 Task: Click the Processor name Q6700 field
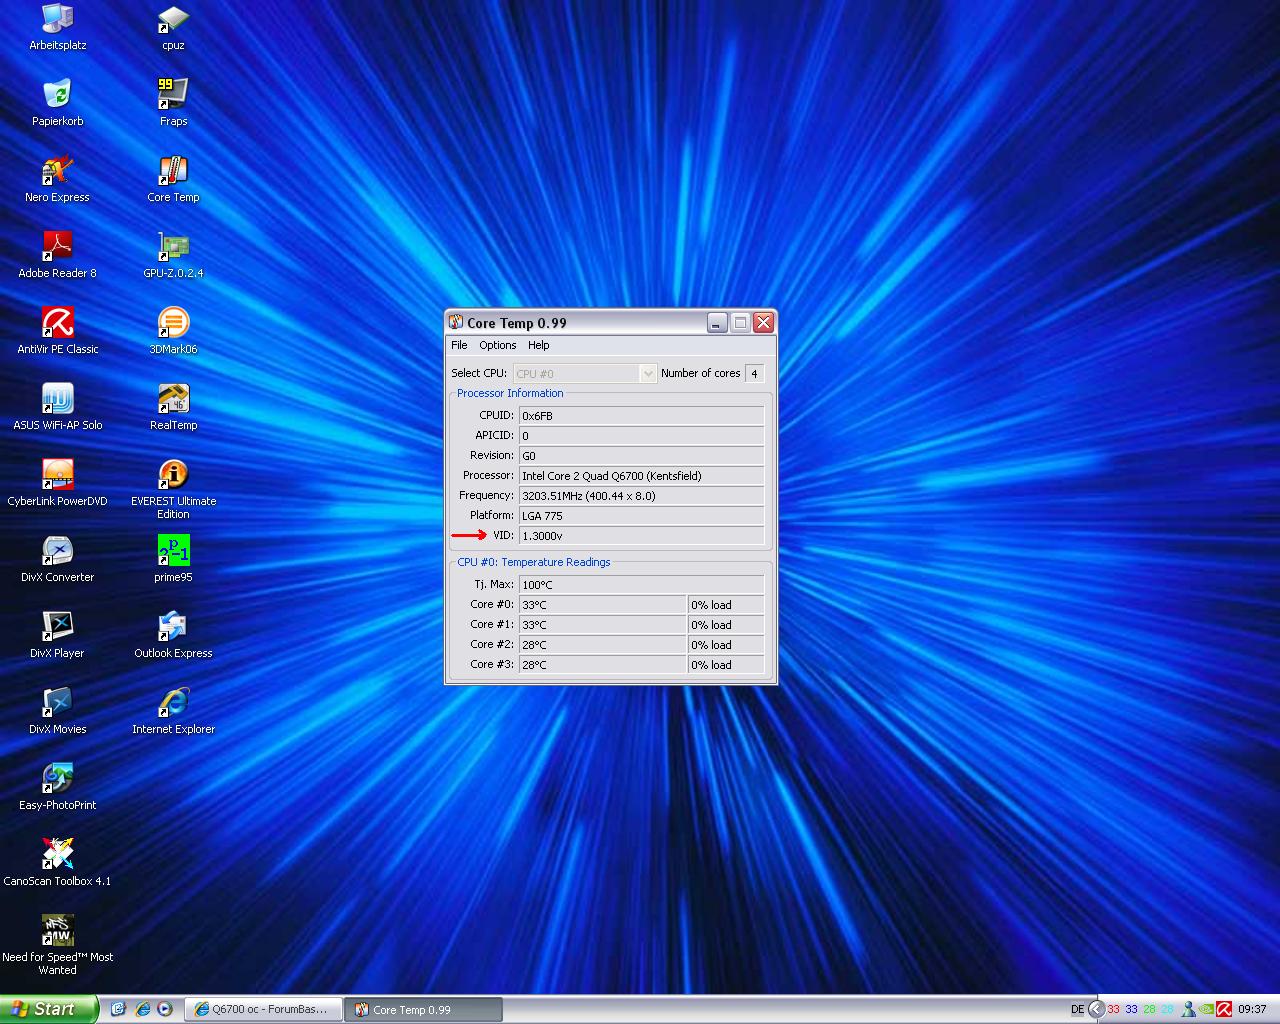point(642,476)
